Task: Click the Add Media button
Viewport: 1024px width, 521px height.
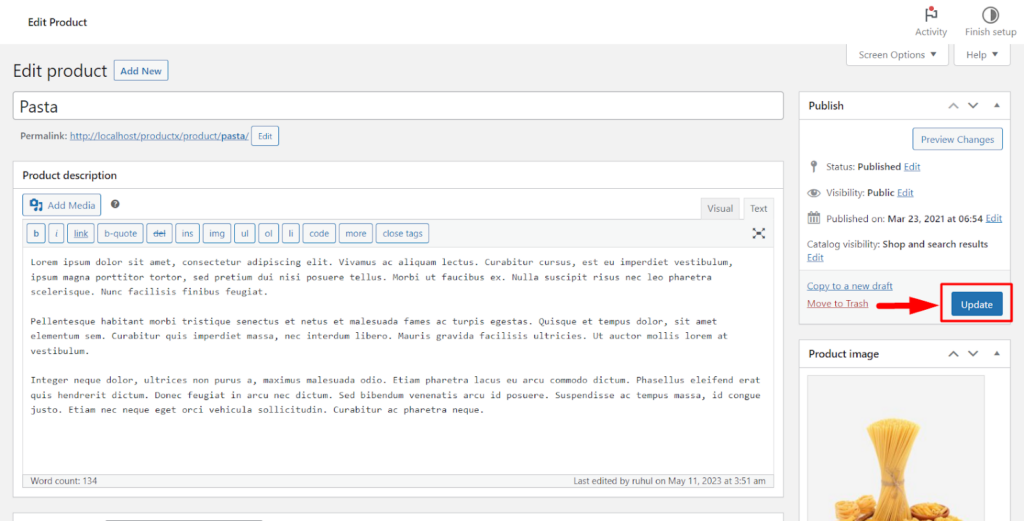Action: click(61, 205)
